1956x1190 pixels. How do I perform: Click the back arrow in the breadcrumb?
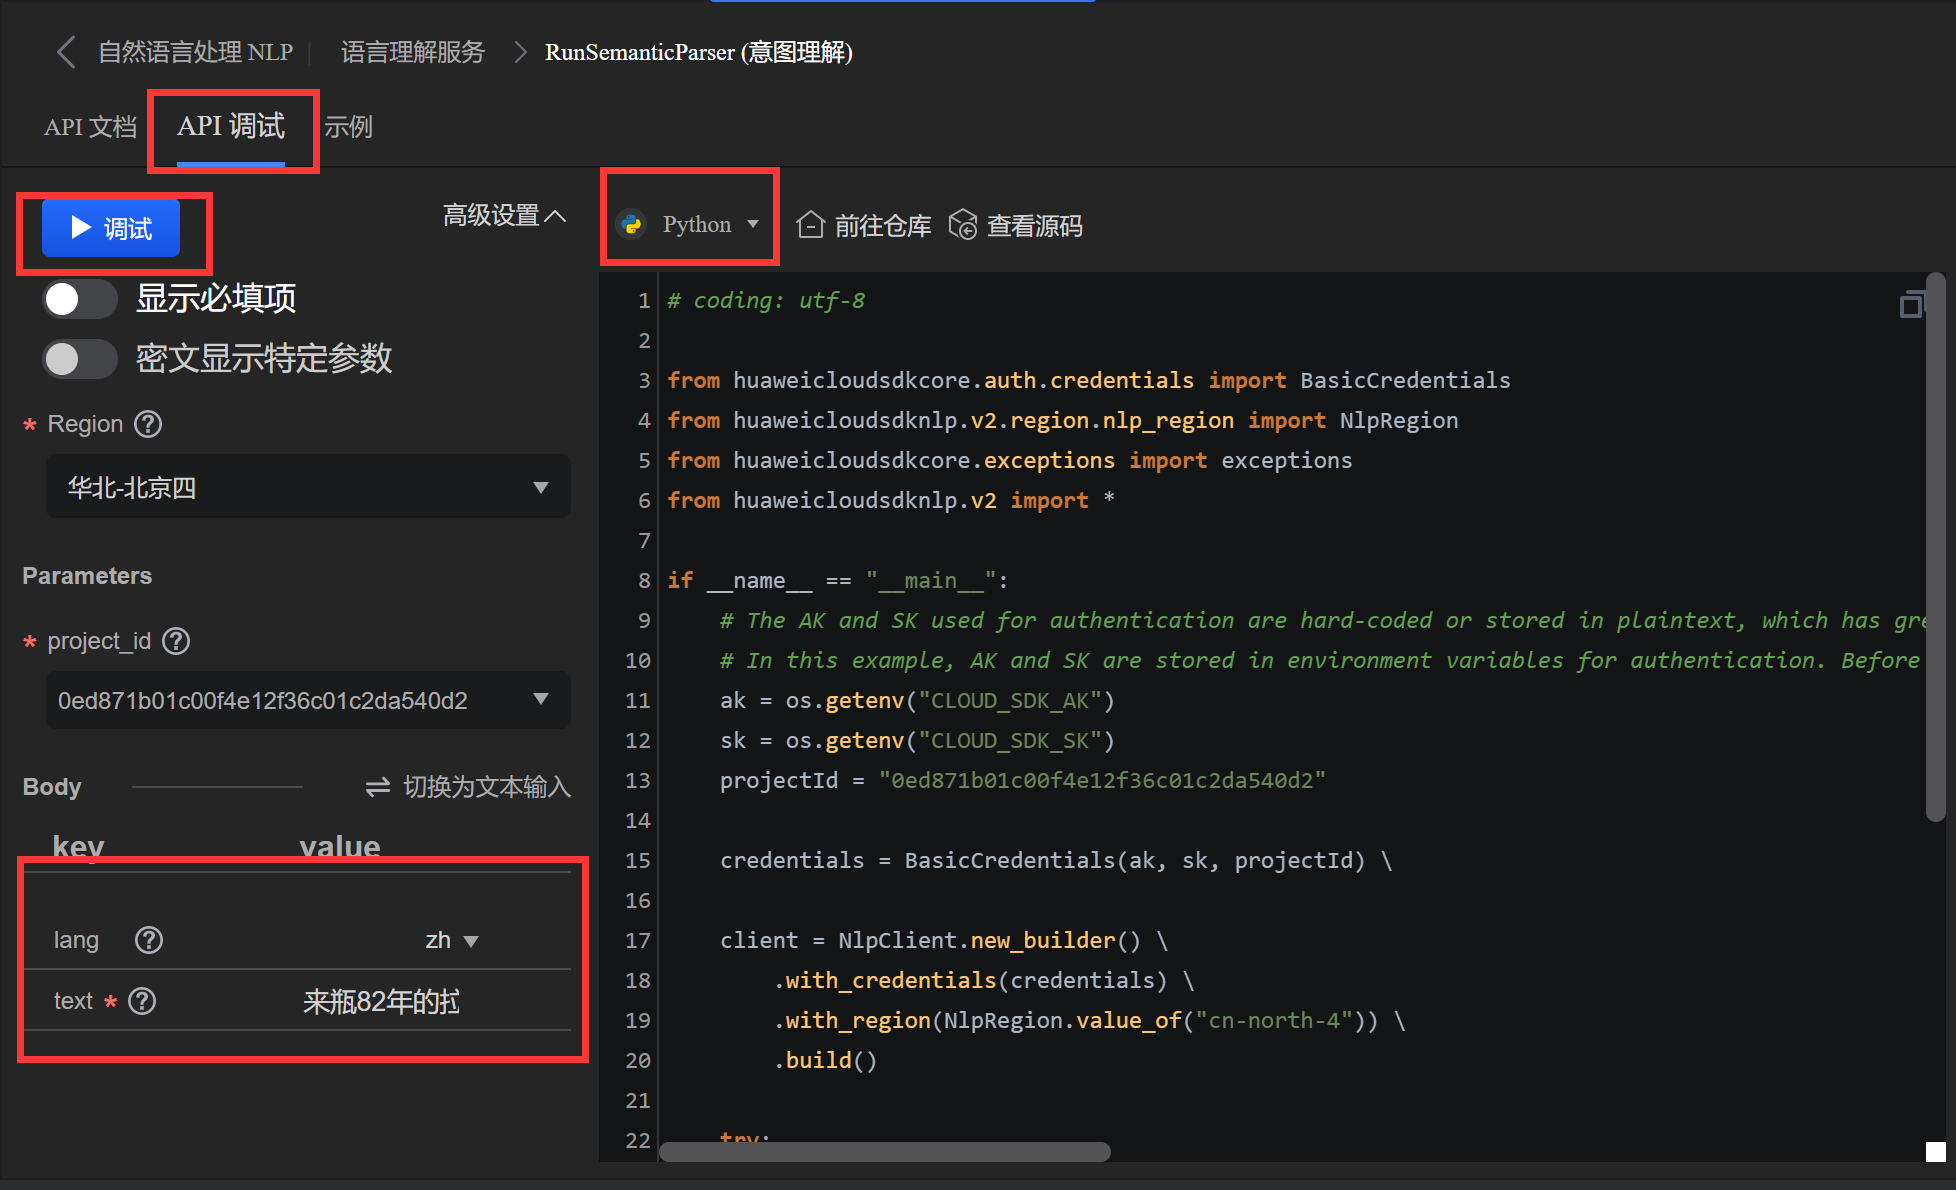click(x=66, y=52)
